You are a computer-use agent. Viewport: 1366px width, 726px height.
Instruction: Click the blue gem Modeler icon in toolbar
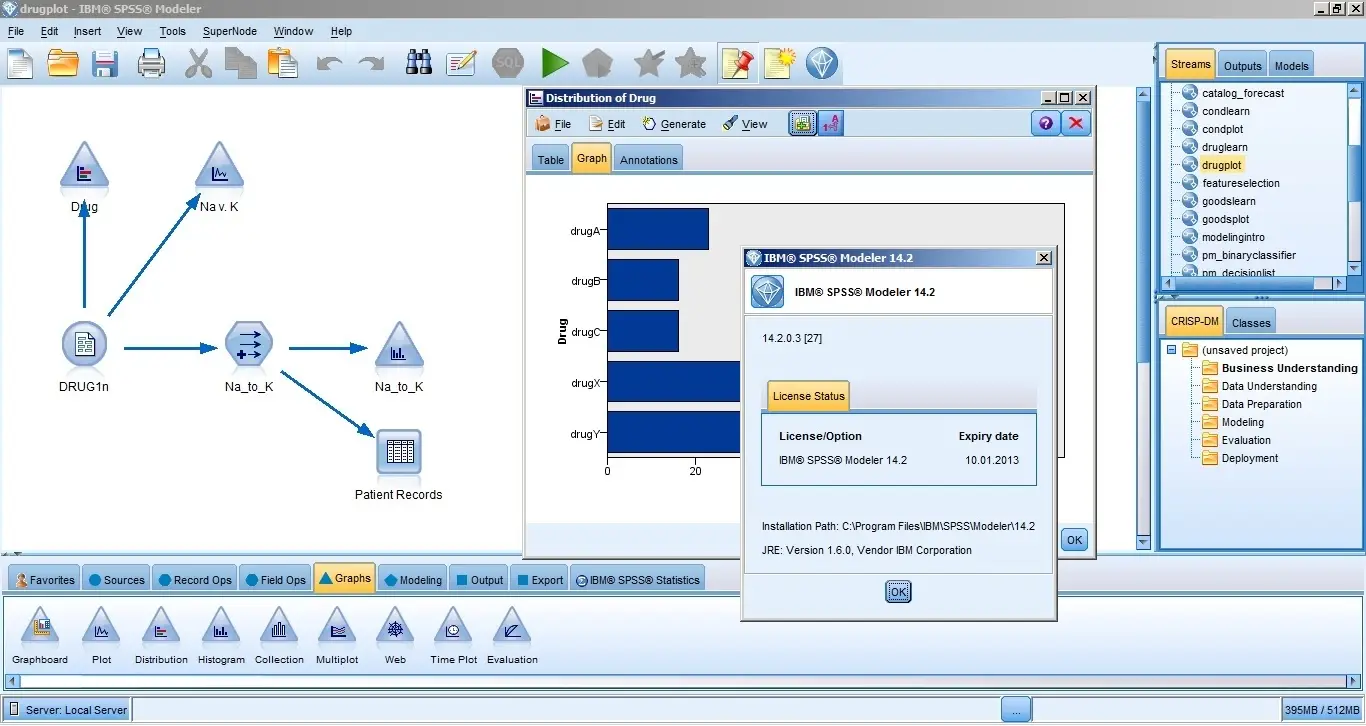(822, 64)
